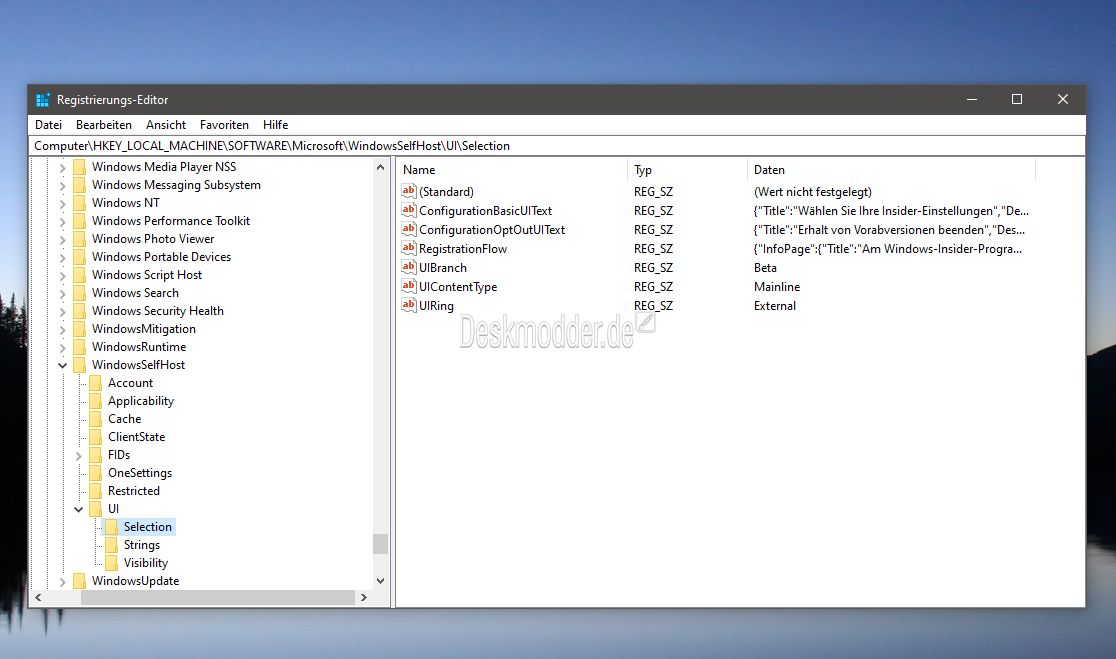This screenshot has height=659, width=1116.
Task: Click the folder icon of Visibility key
Action: coord(112,563)
